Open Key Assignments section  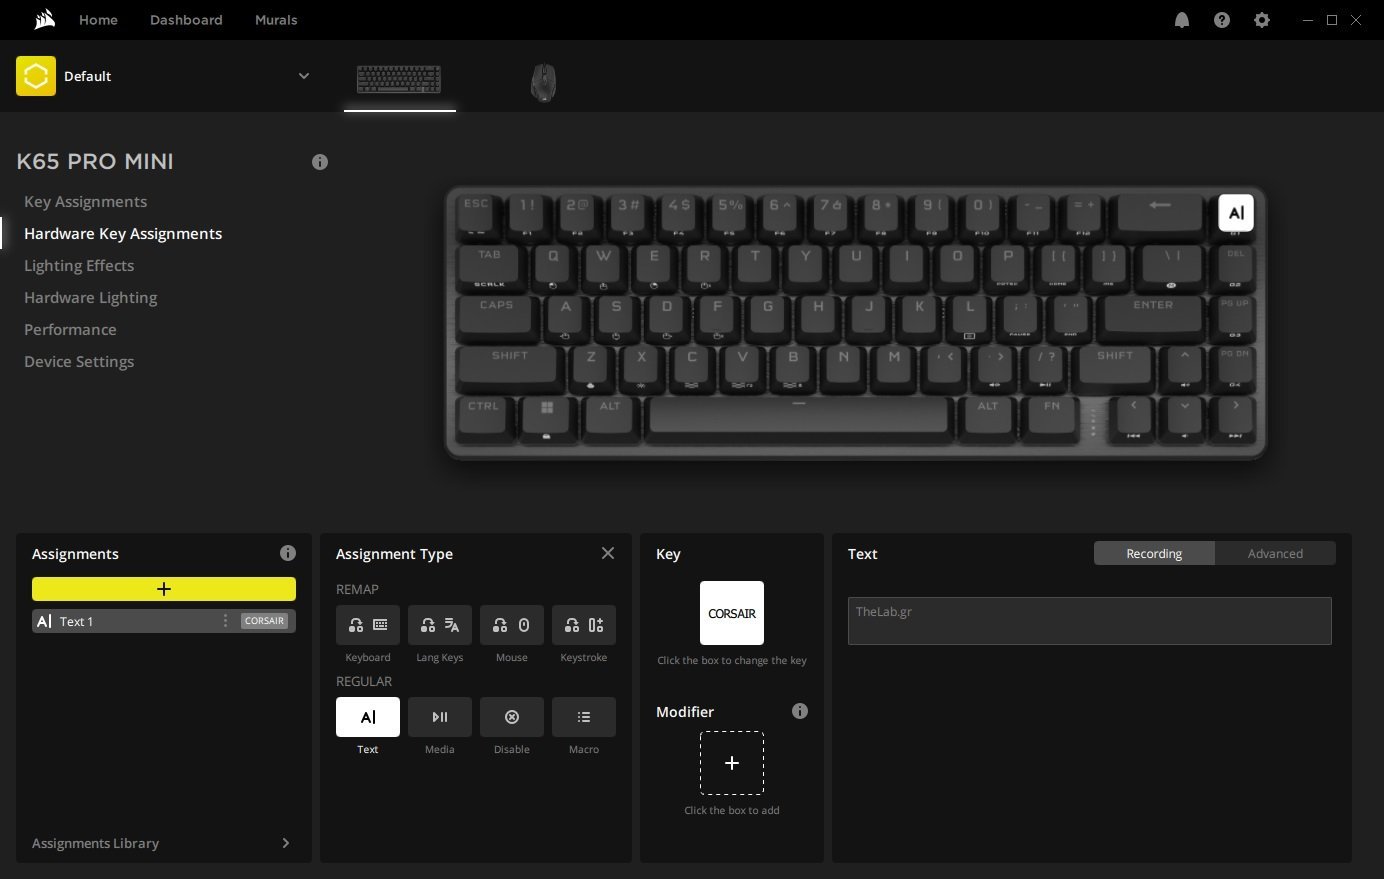click(x=86, y=202)
